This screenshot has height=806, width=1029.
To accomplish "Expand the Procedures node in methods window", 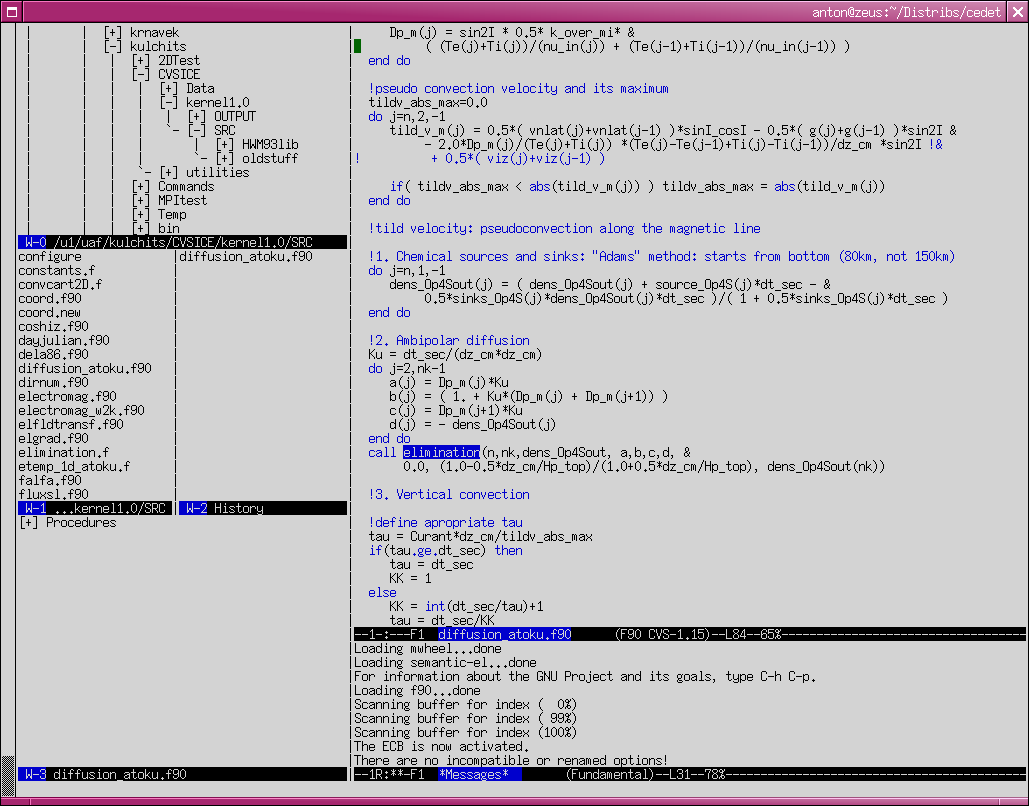I will pyautogui.click(x=29, y=523).
